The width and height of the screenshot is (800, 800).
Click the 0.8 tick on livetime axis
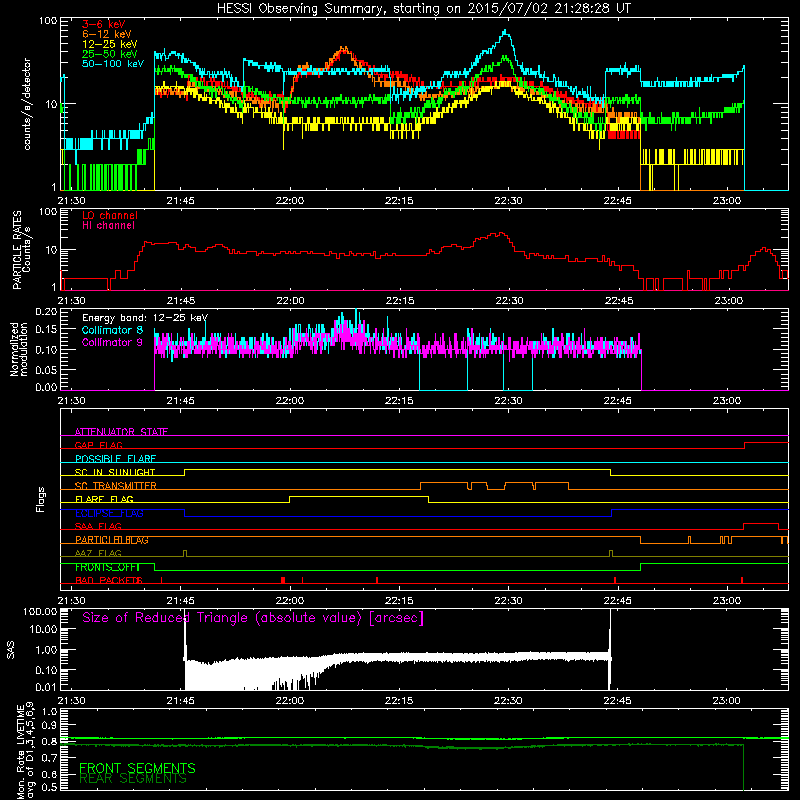[x=49, y=742]
